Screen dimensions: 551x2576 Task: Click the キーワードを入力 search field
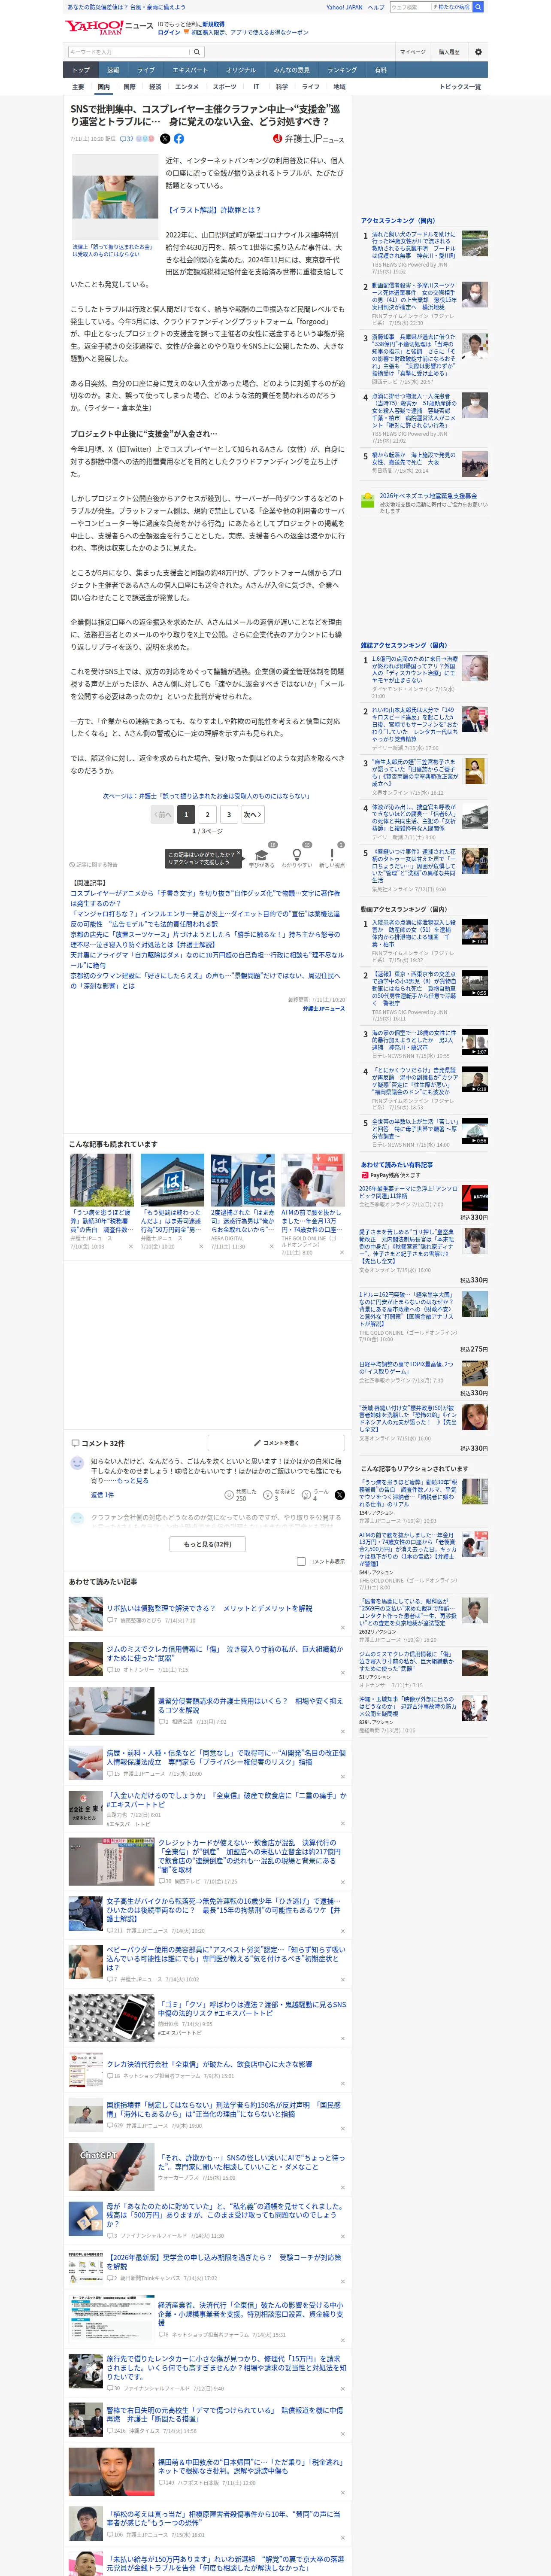click(x=129, y=52)
